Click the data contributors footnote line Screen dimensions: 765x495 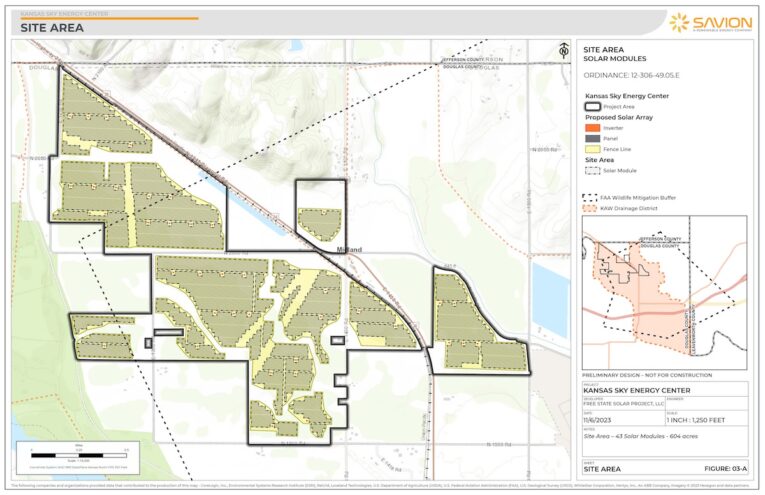[380, 486]
